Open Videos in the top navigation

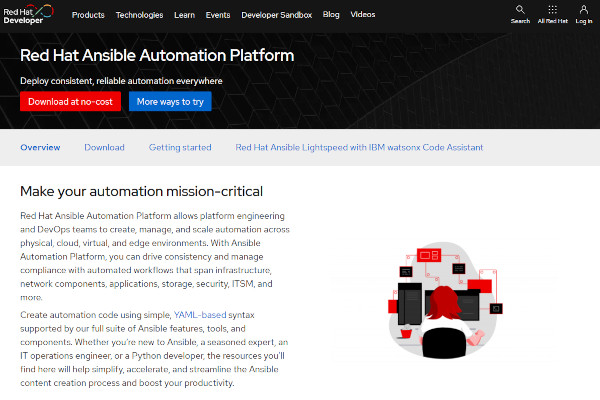[363, 15]
